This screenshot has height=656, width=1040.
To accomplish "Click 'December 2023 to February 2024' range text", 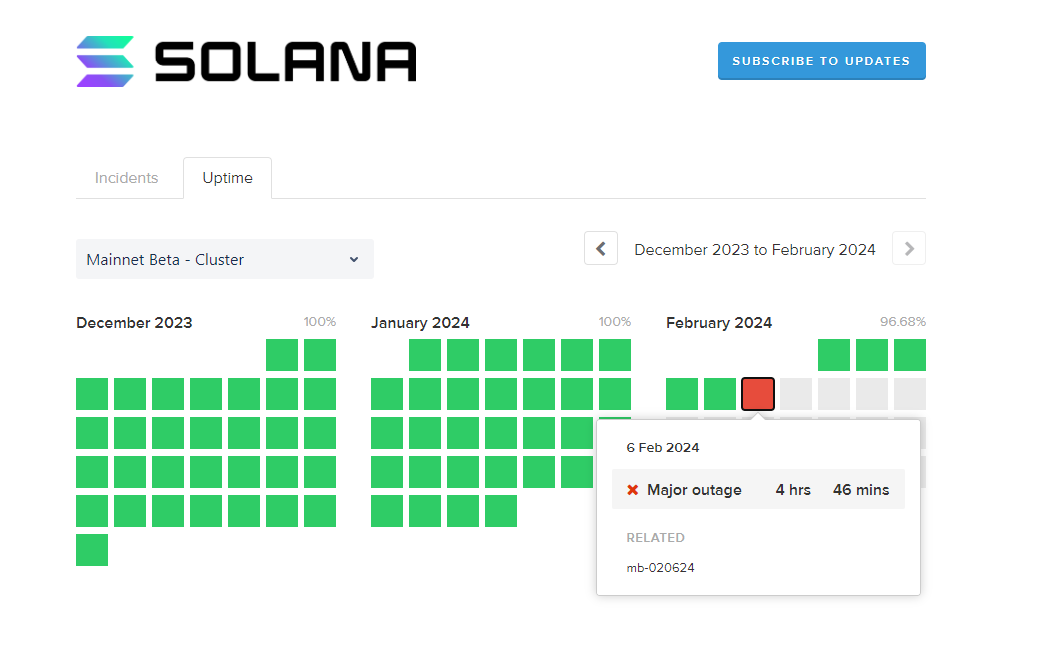I will point(755,249).
